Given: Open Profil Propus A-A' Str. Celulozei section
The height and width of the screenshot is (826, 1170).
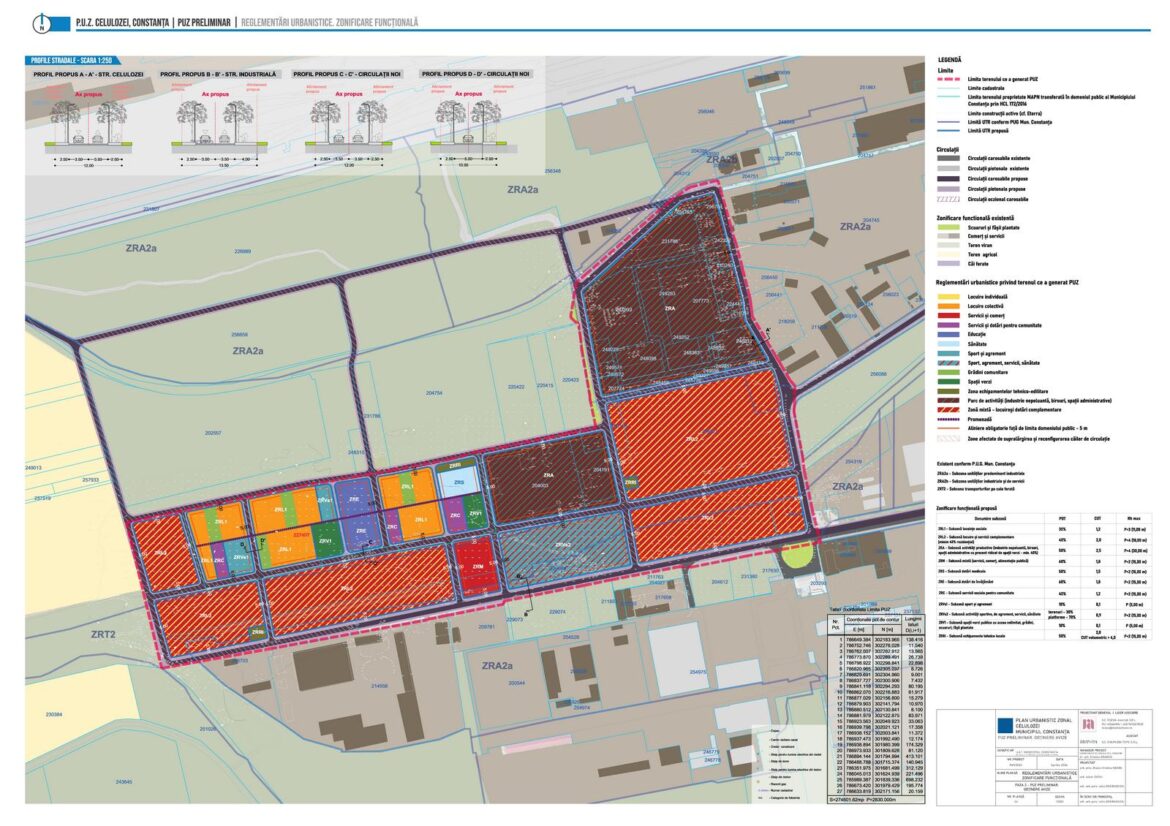Looking at the screenshot, I should point(89,75).
